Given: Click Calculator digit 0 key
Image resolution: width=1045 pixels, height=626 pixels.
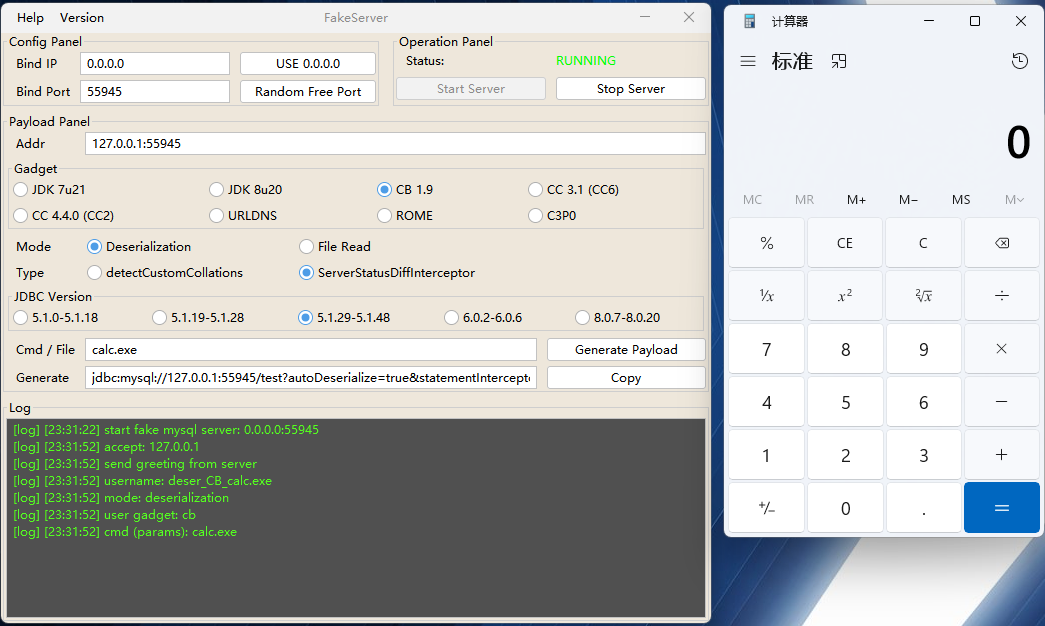Looking at the screenshot, I should click(845, 508).
